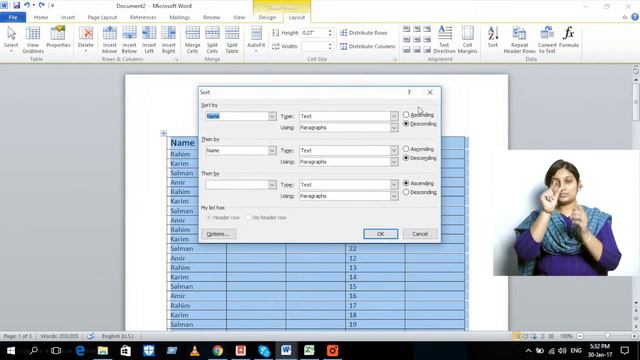Open AutoFit options
This screenshot has height=360, width=640.
[256, 40]
